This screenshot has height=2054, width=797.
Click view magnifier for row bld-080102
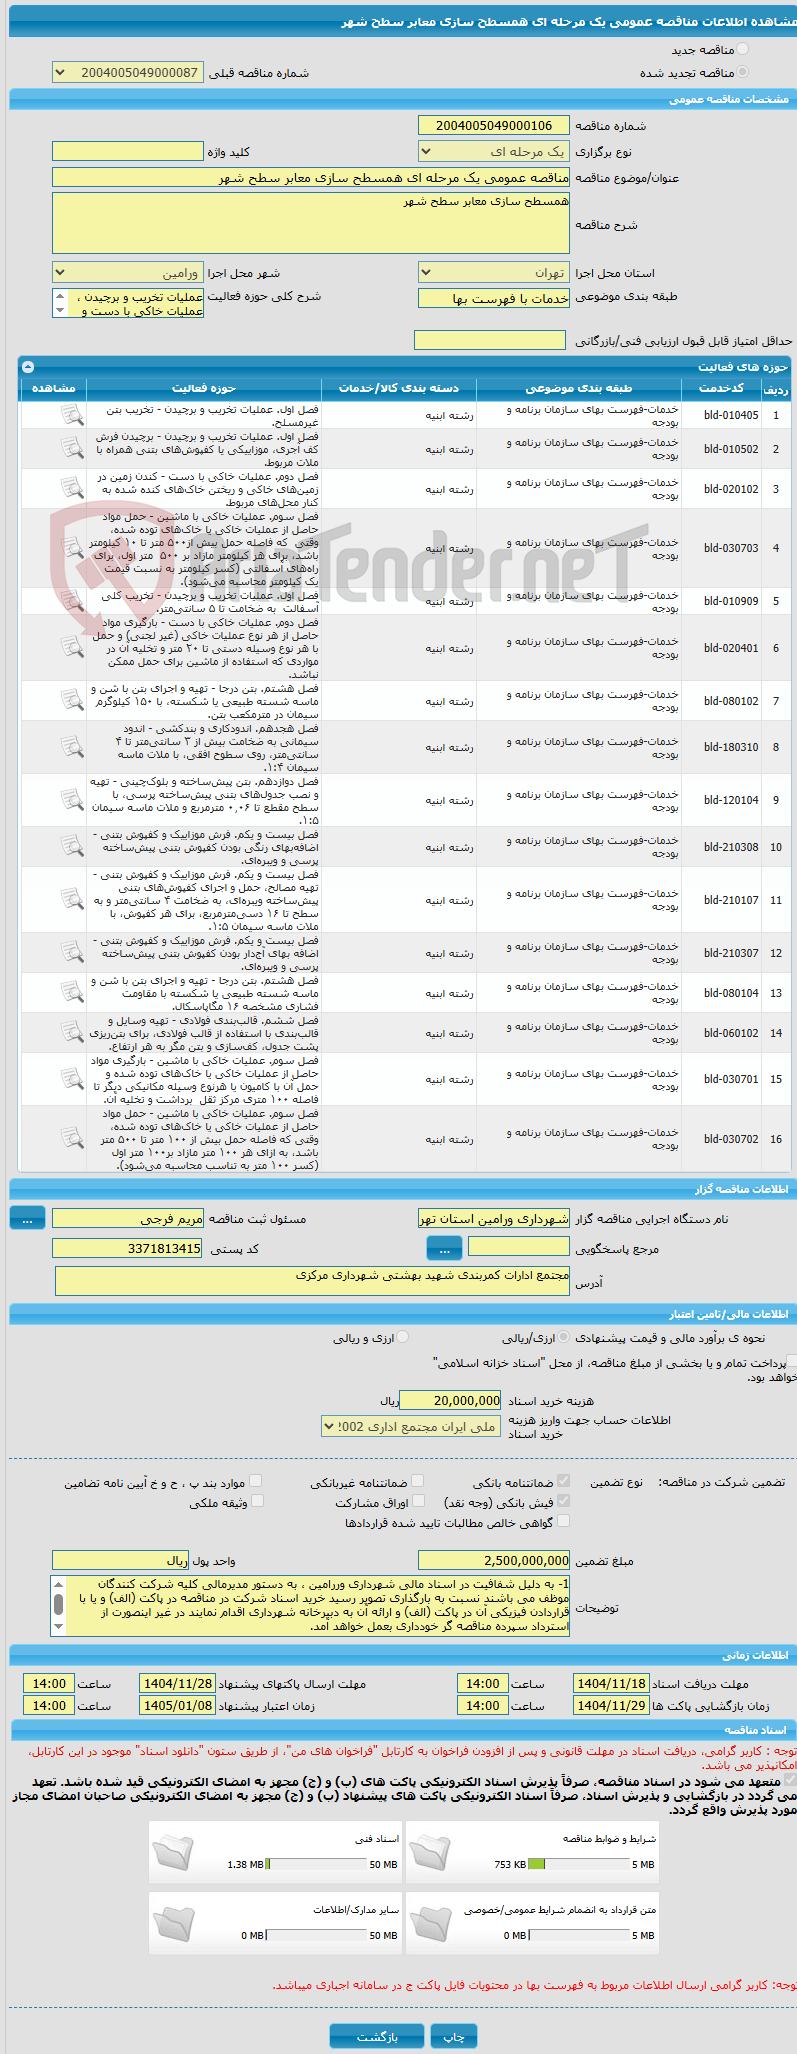(x=71, y=701)
